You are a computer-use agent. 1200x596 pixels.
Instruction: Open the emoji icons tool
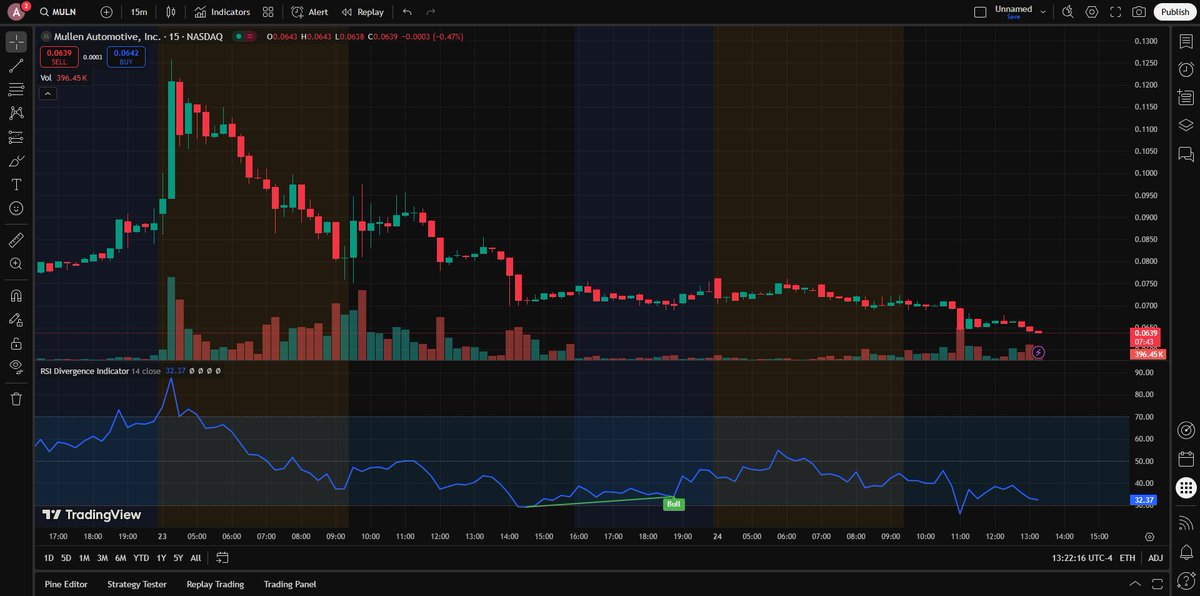pyautogui.click(x=16, y=208)
